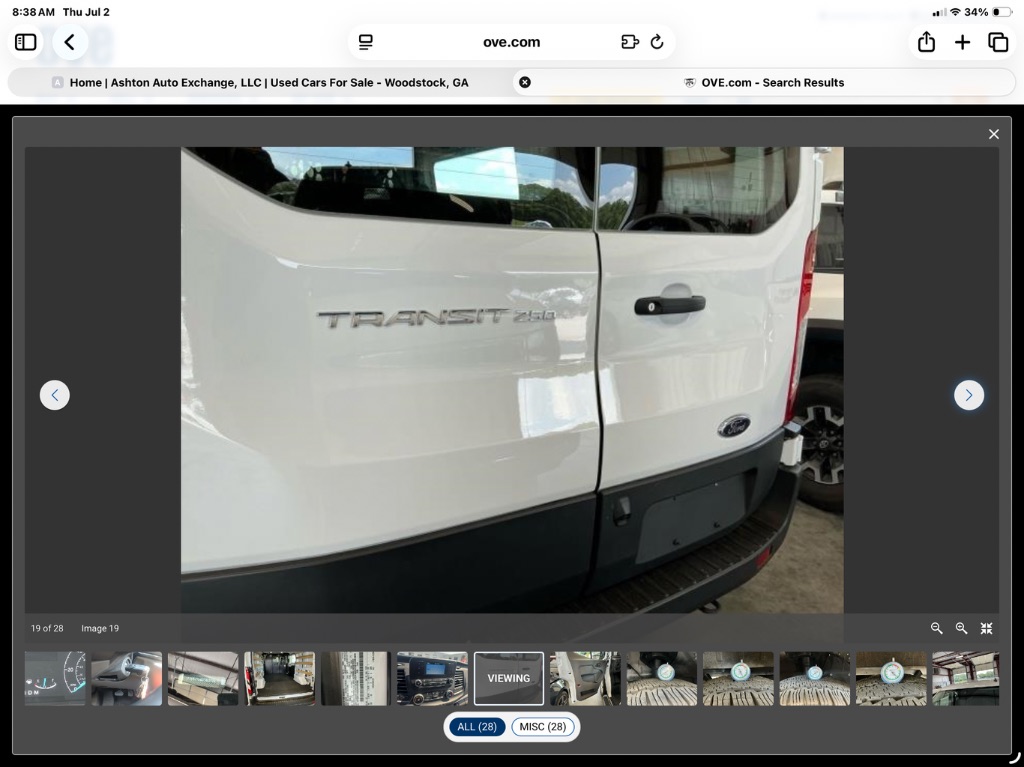Zoom in with the plus magnifier icon
Screen dimensions: 1024x767
click(x=961, y=628)
